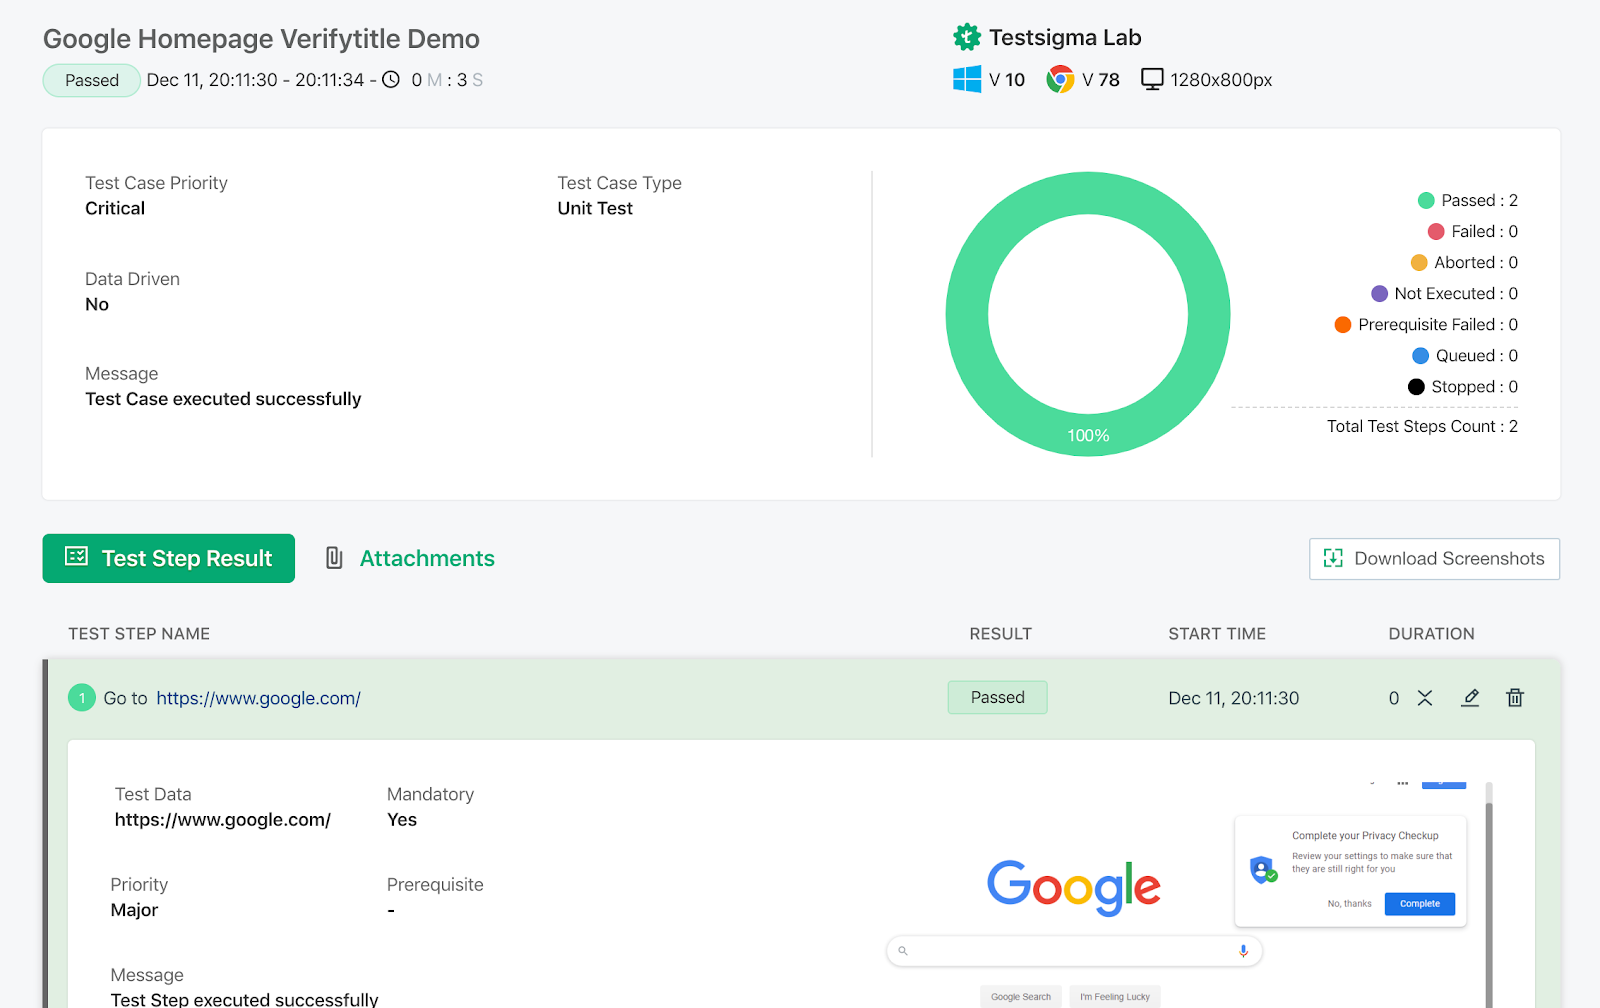
Task: Click the Total Test Steps Count text
Action: tap(1422, 427)
